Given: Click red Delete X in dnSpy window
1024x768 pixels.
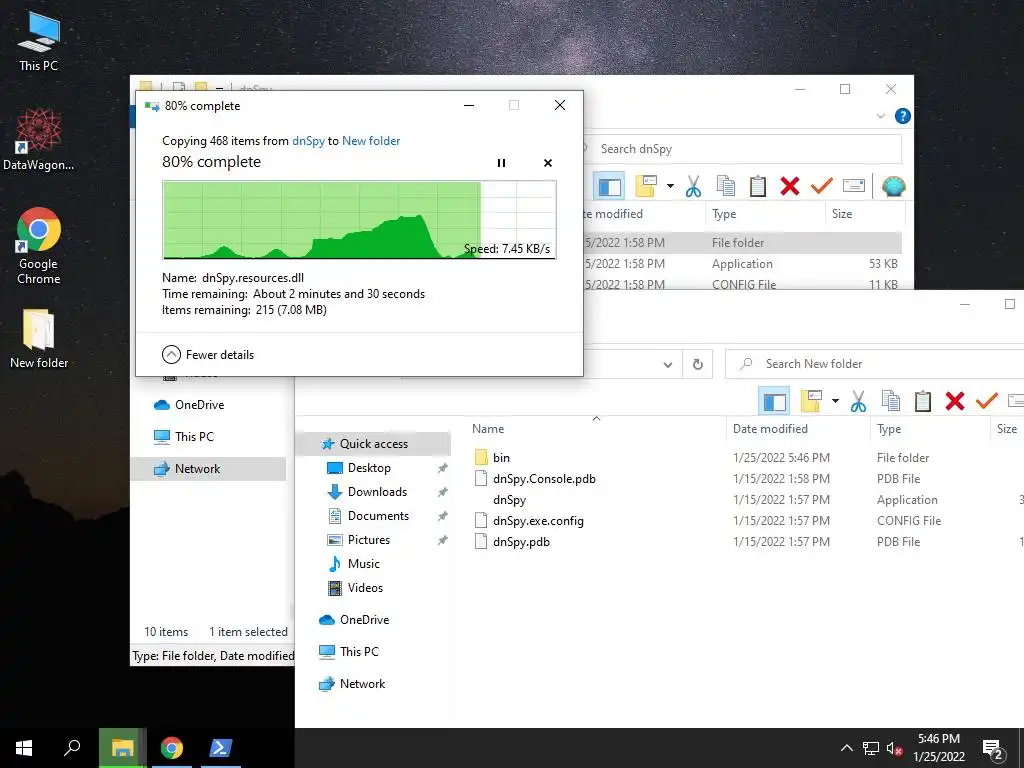Looking at the screenshot, I should click(x=790, y=187).
